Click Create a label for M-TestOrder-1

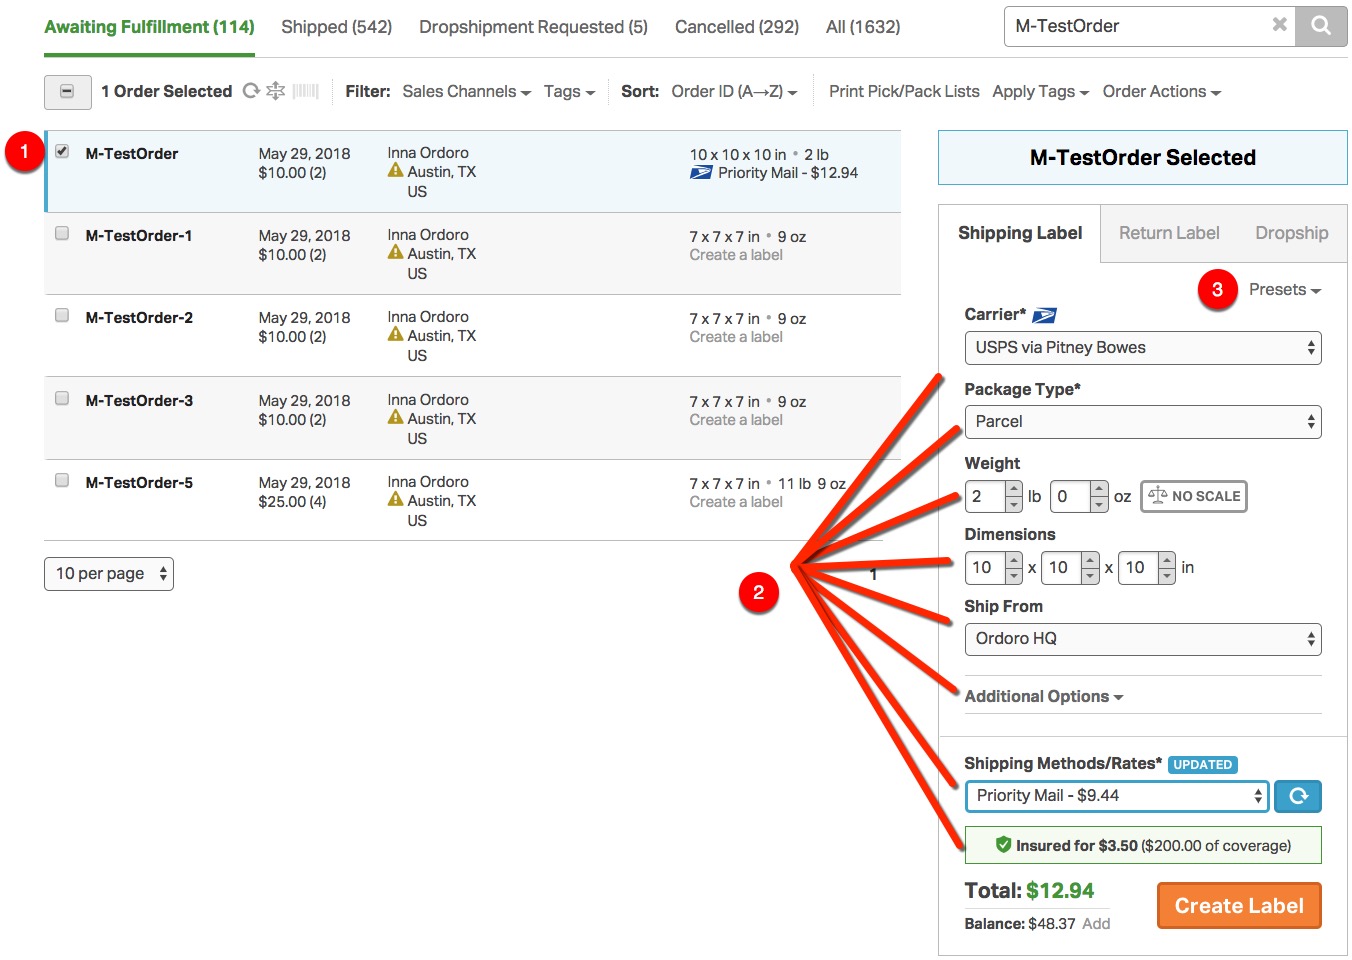tap(736, 255)
